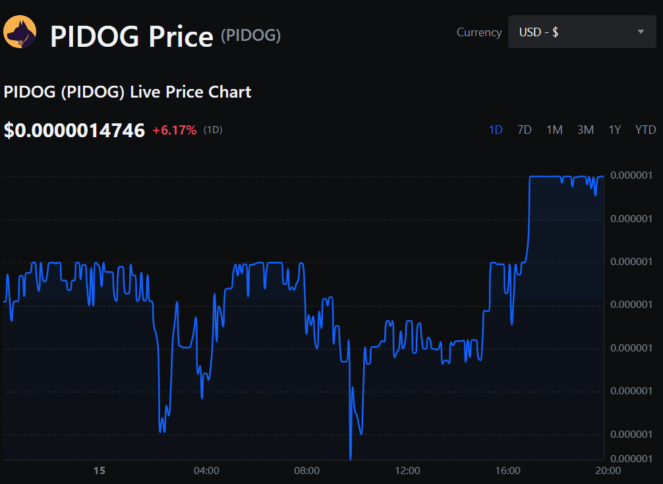Image resolution: width=663 pixels, height=484 pixels.
Task: Click the Currency label
Action: coord(479,33)
